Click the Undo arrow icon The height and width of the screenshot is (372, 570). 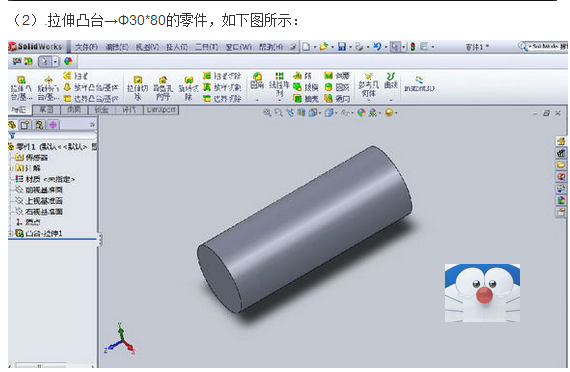pyautogui.click(x=377, y=46)
